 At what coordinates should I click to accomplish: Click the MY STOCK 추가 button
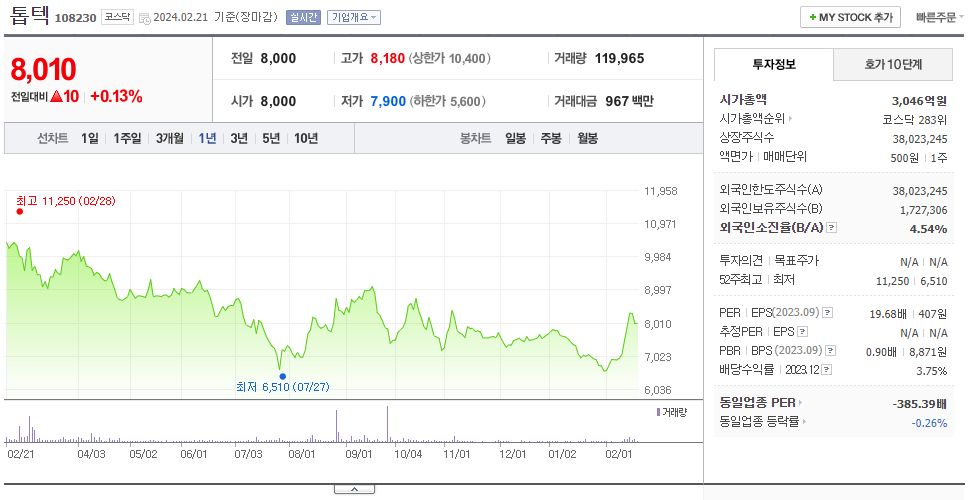tap(851, 17)
